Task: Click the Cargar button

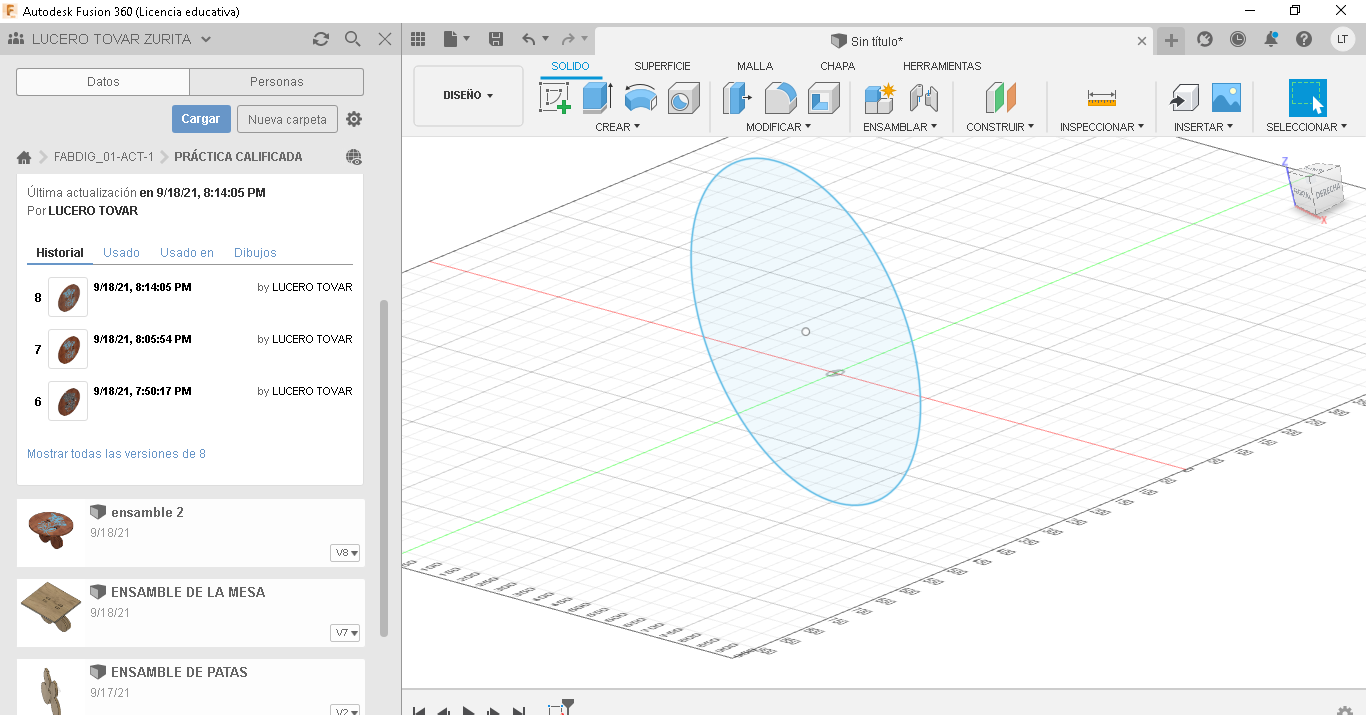Action: pyautogui.click(x=201, y=119)
